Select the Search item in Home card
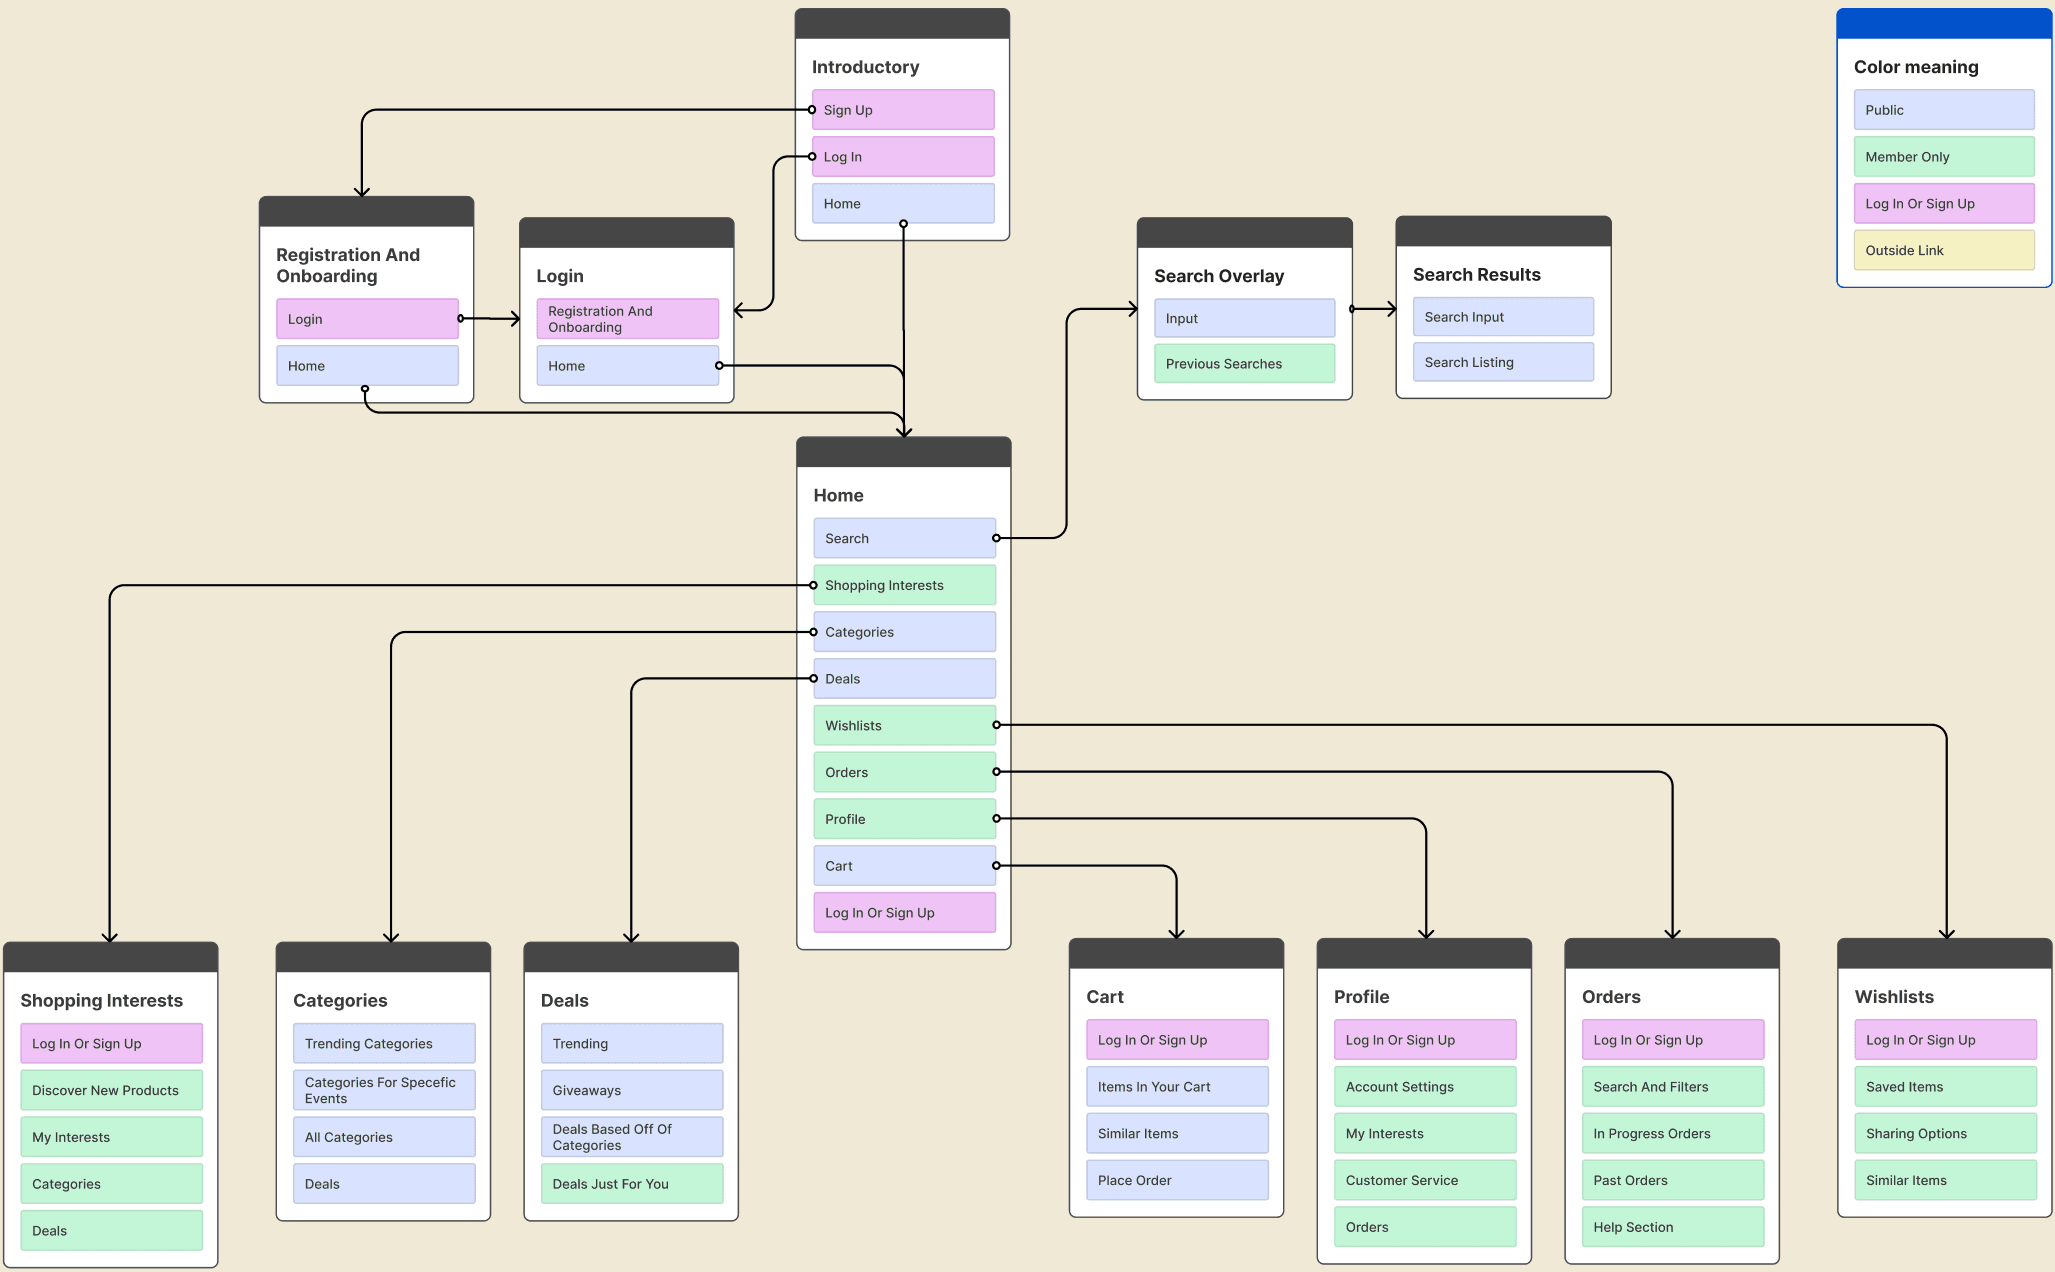Viewport: 2055px width, 1272px height. (x=903, y=538)
